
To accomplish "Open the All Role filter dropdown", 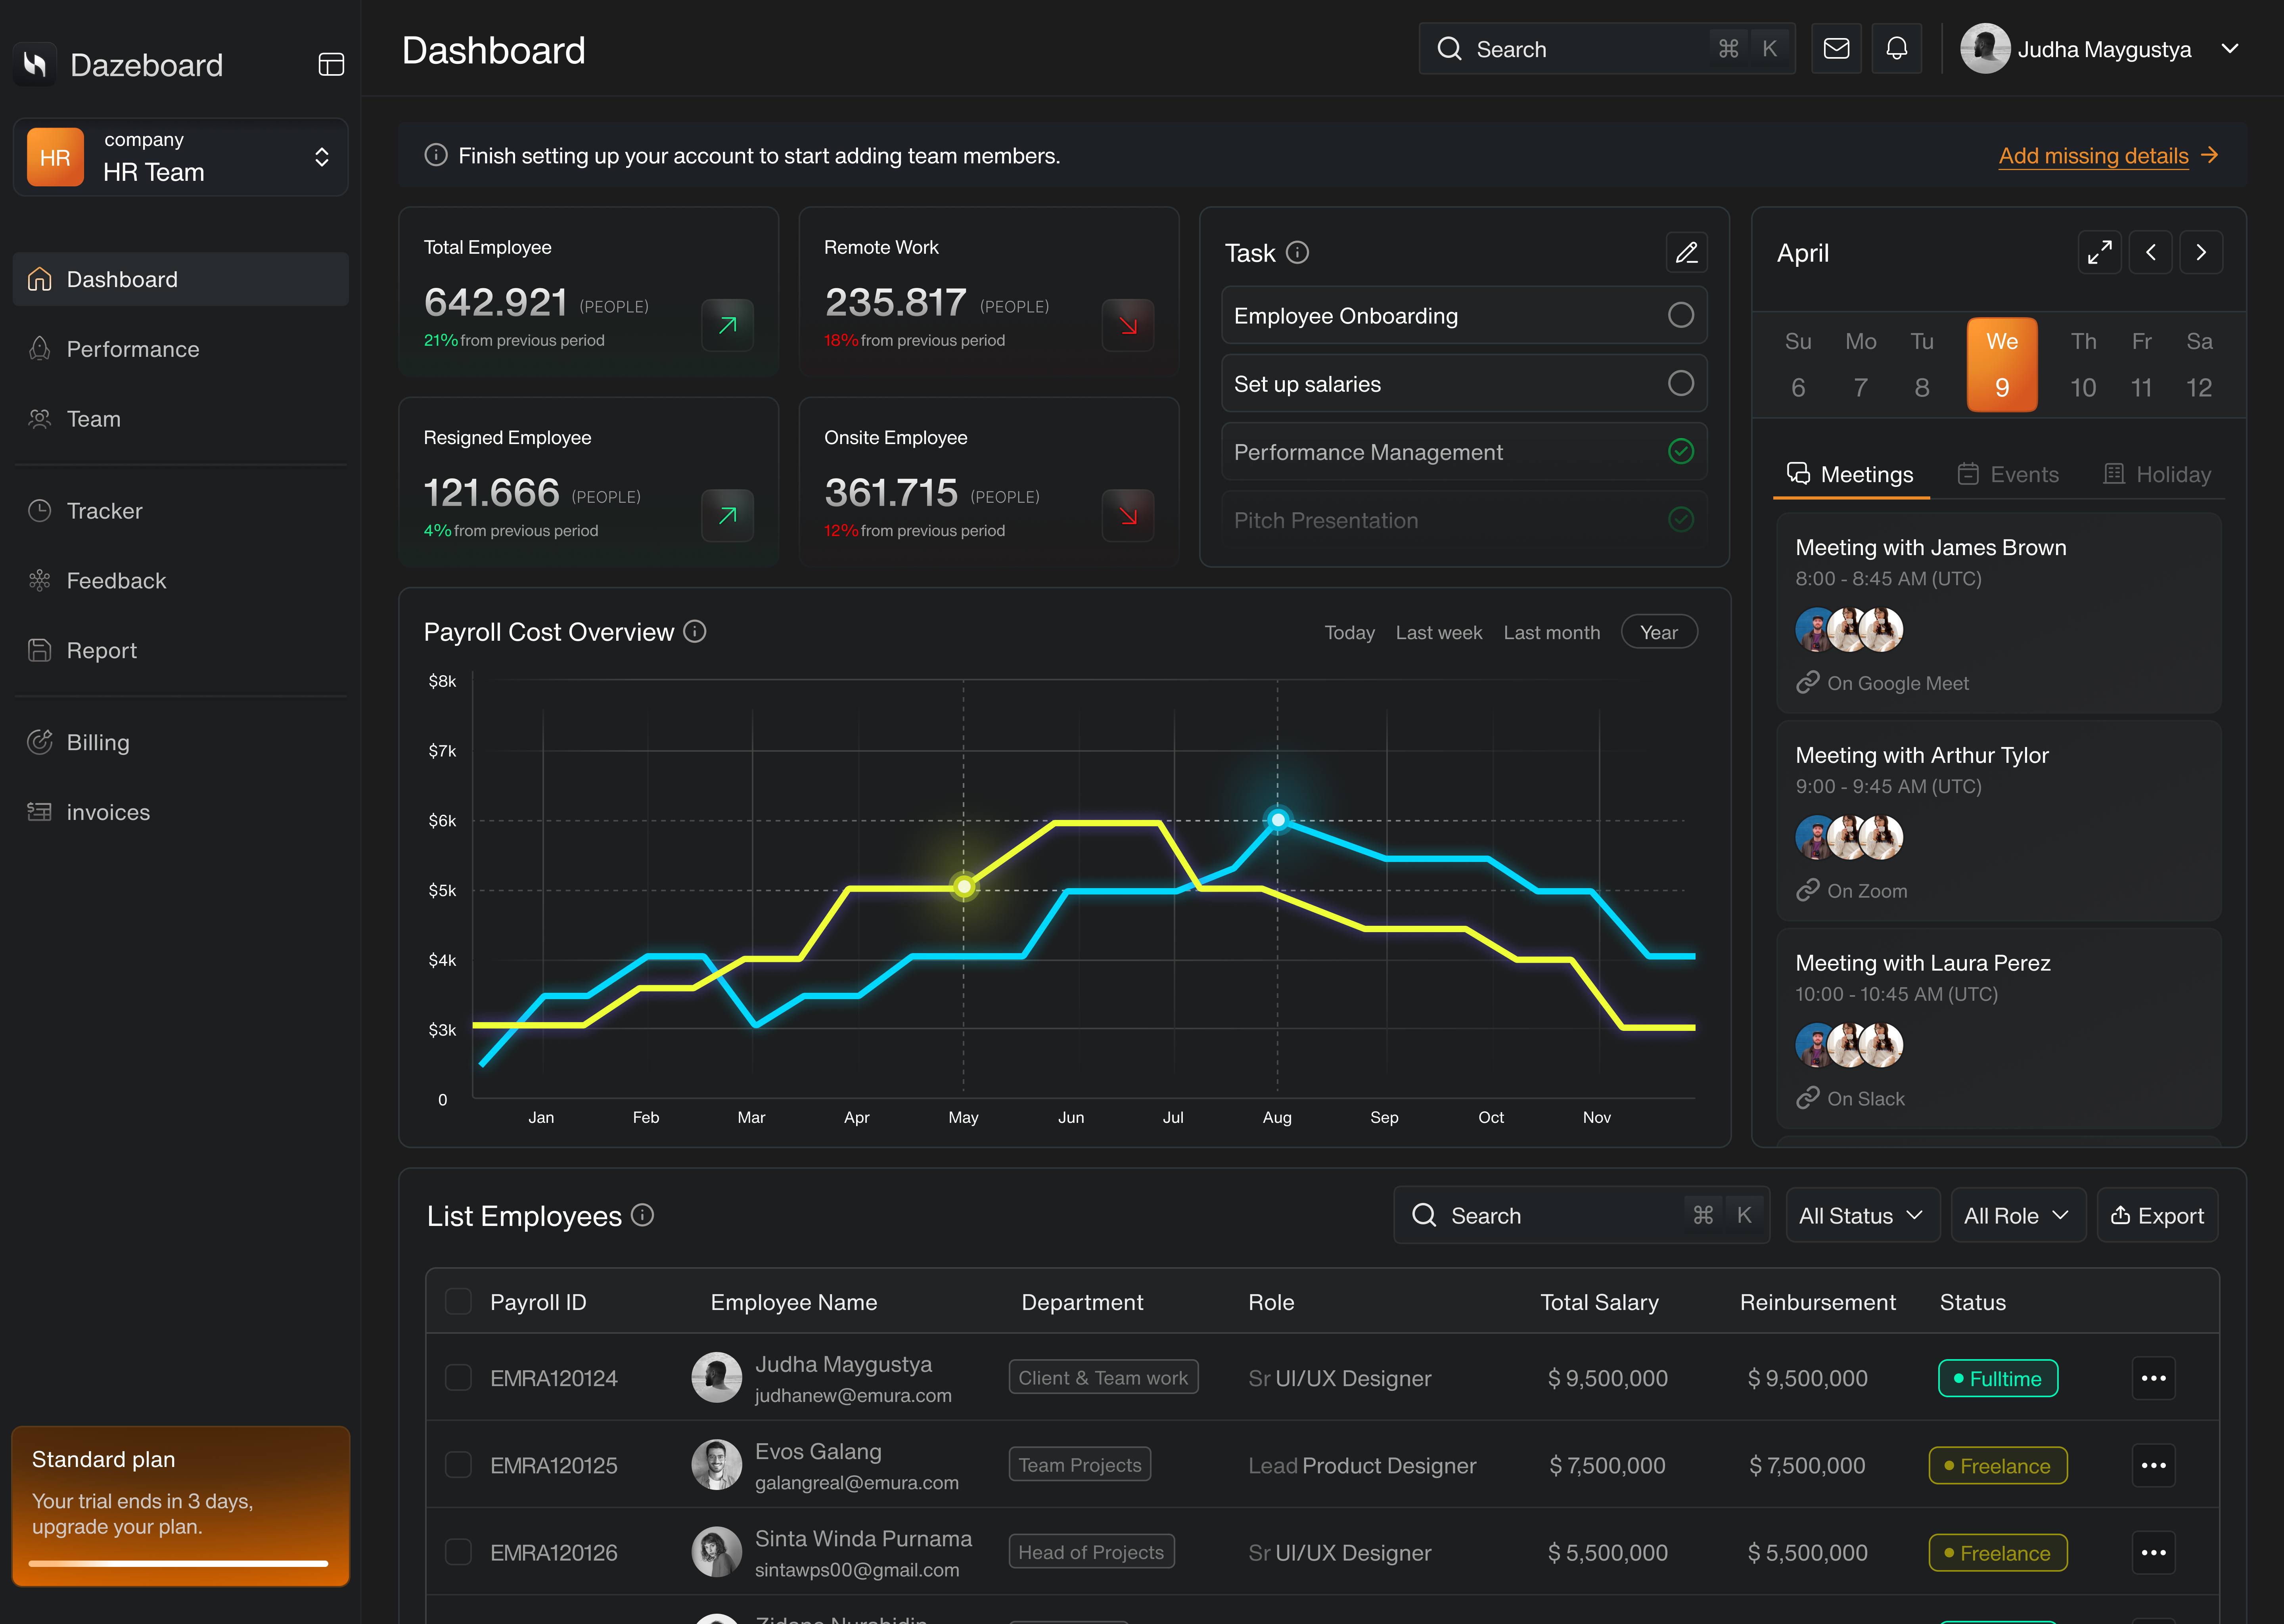I will 2017,1215.
